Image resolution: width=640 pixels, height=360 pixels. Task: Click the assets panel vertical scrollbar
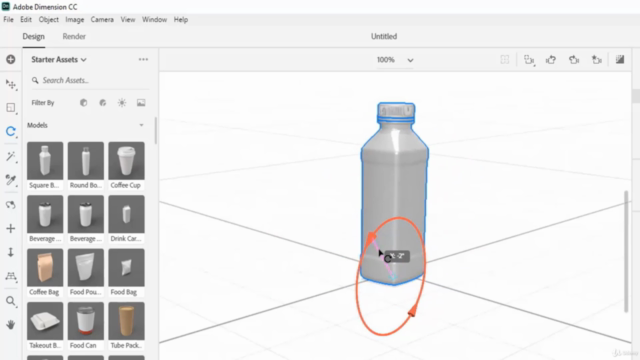(156, 131)
